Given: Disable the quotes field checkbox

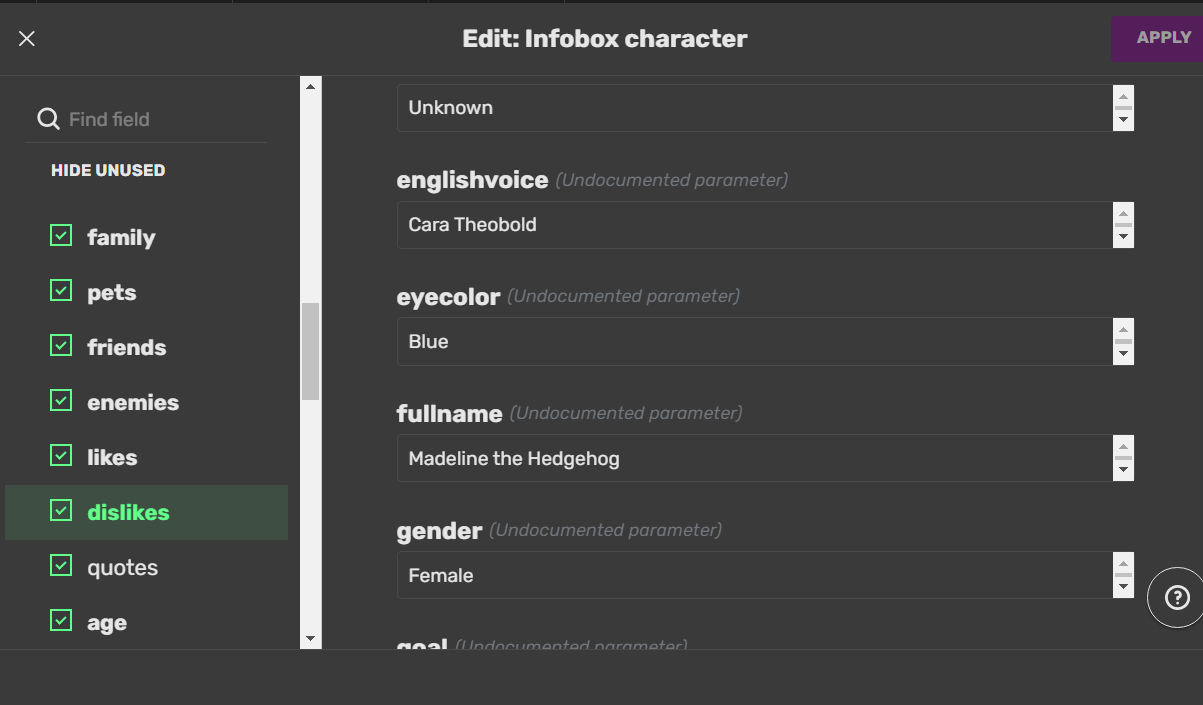Looking at the screenshot, I should click(x=60, y=567).
